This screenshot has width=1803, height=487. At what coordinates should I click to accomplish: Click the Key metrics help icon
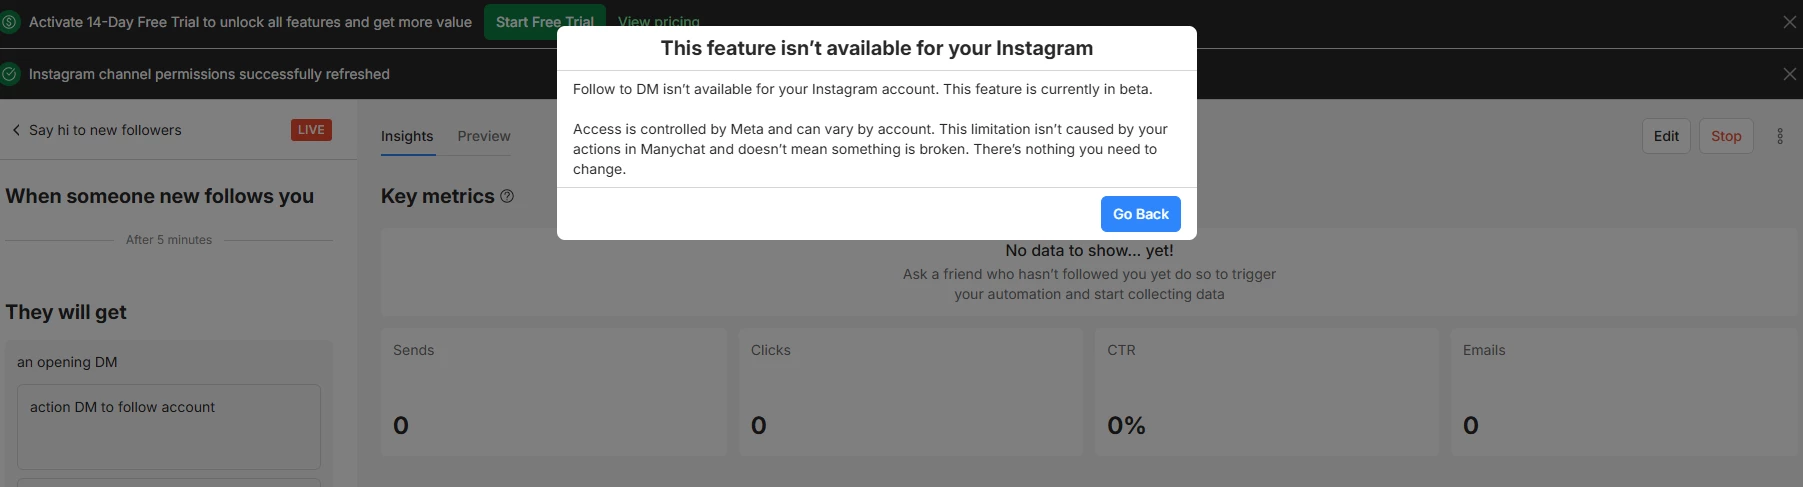[x=507, y=196]
